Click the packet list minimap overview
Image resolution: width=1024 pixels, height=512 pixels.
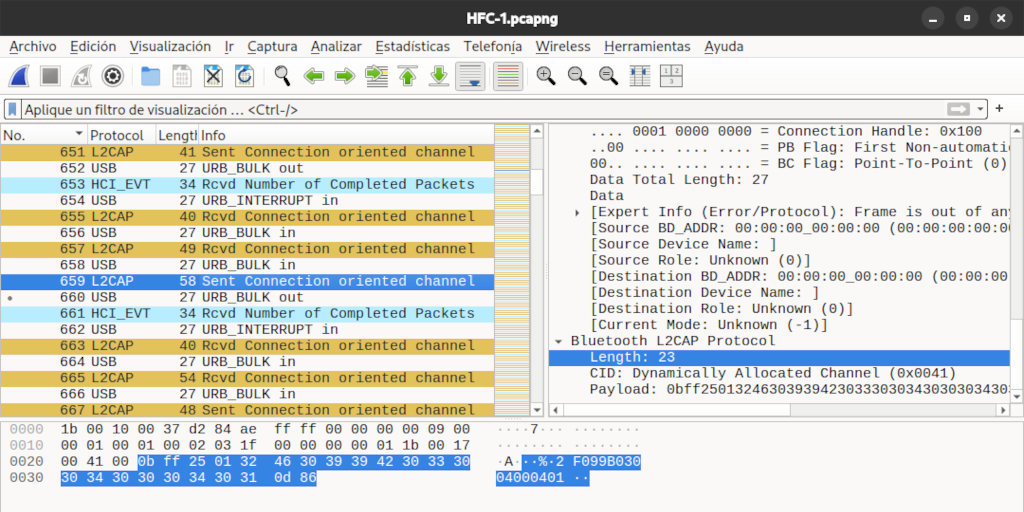click(x=511, y=270)
